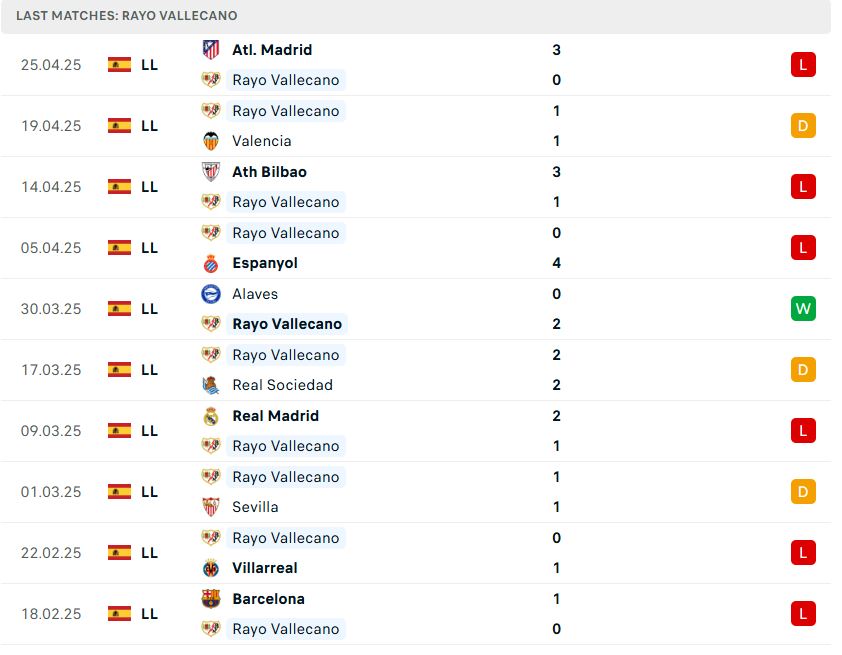Click the Atl. Madrid club crest

coord(210,49)
